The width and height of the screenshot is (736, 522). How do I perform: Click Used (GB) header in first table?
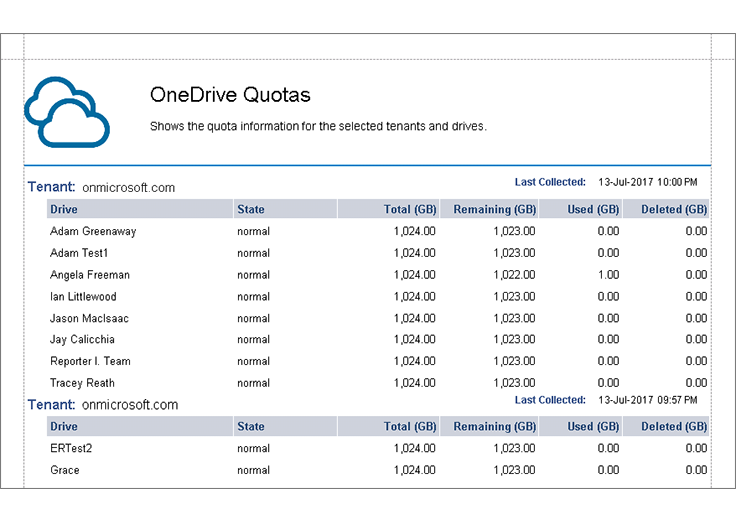581,209
